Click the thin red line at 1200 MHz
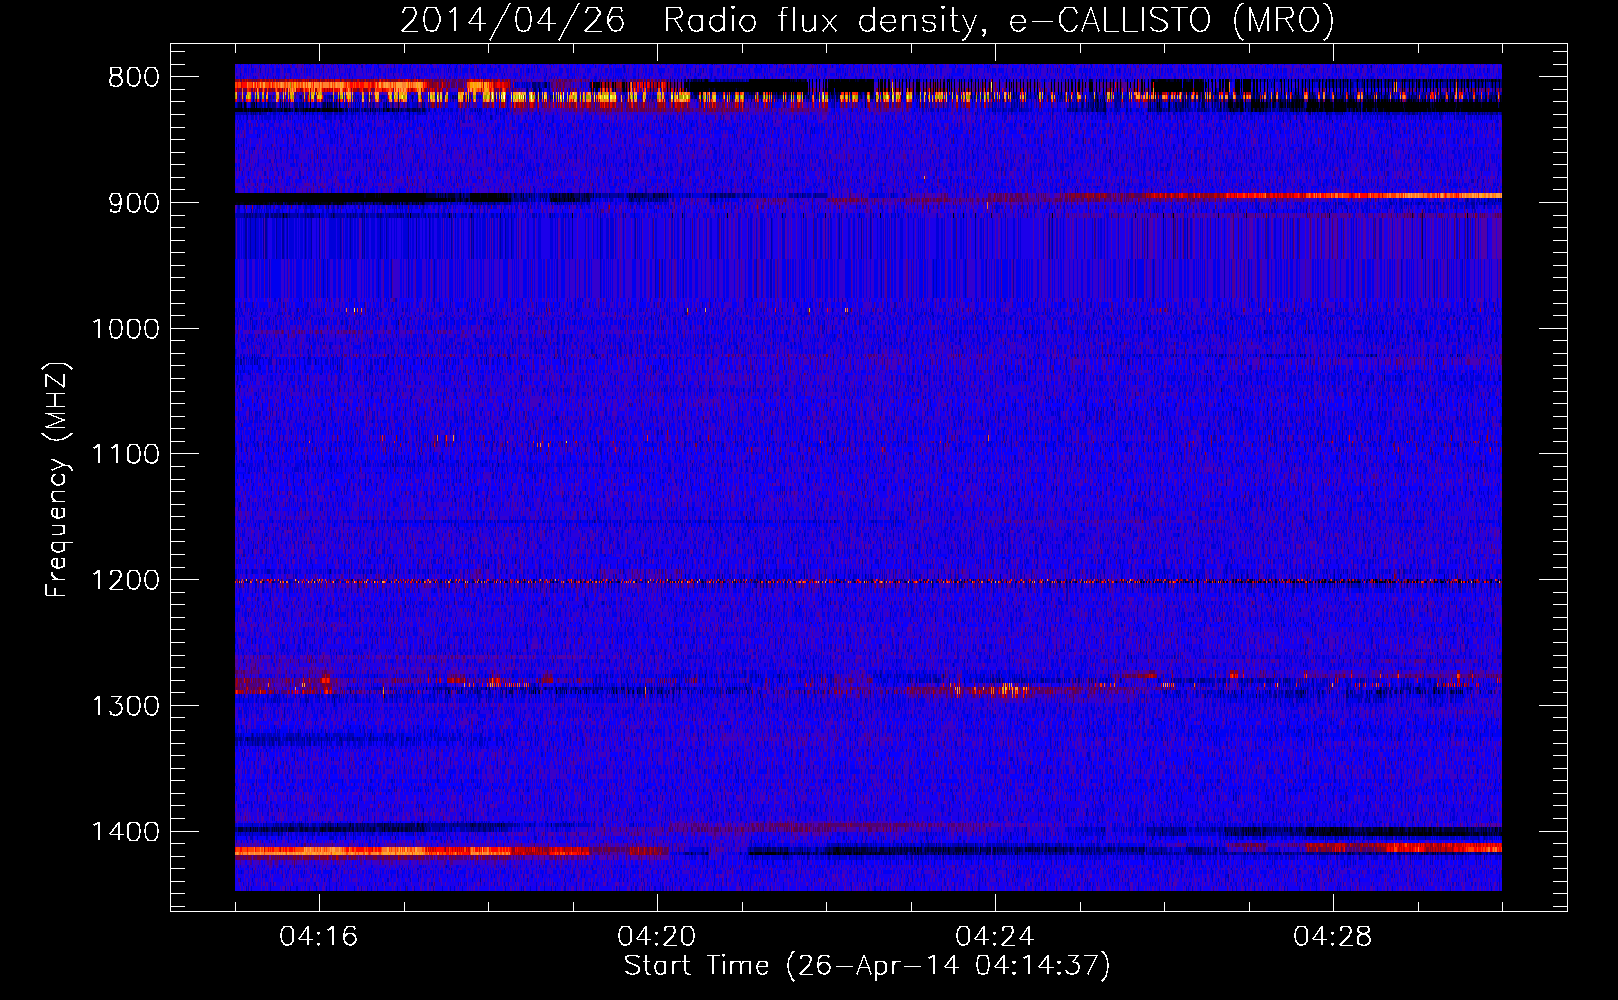 (868, 581)
